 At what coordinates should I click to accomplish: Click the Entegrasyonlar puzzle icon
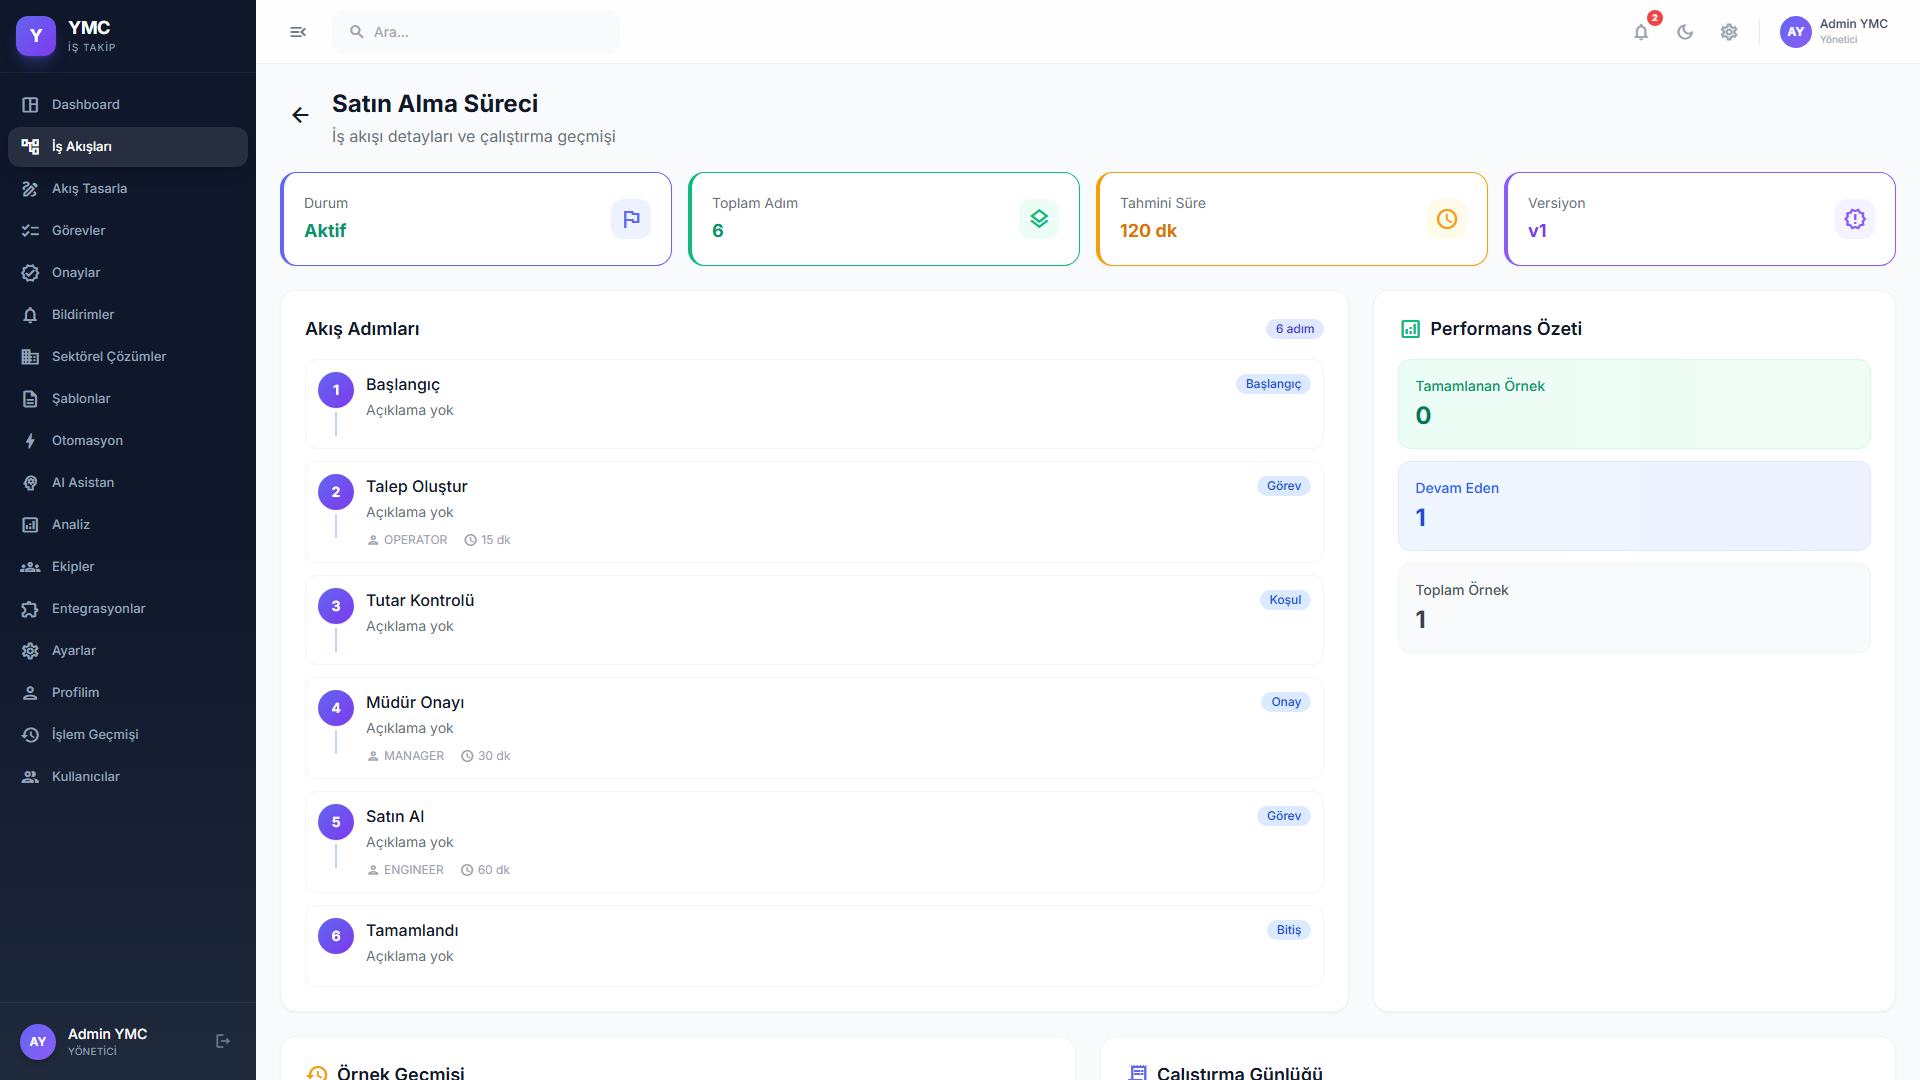click(30, 609)
